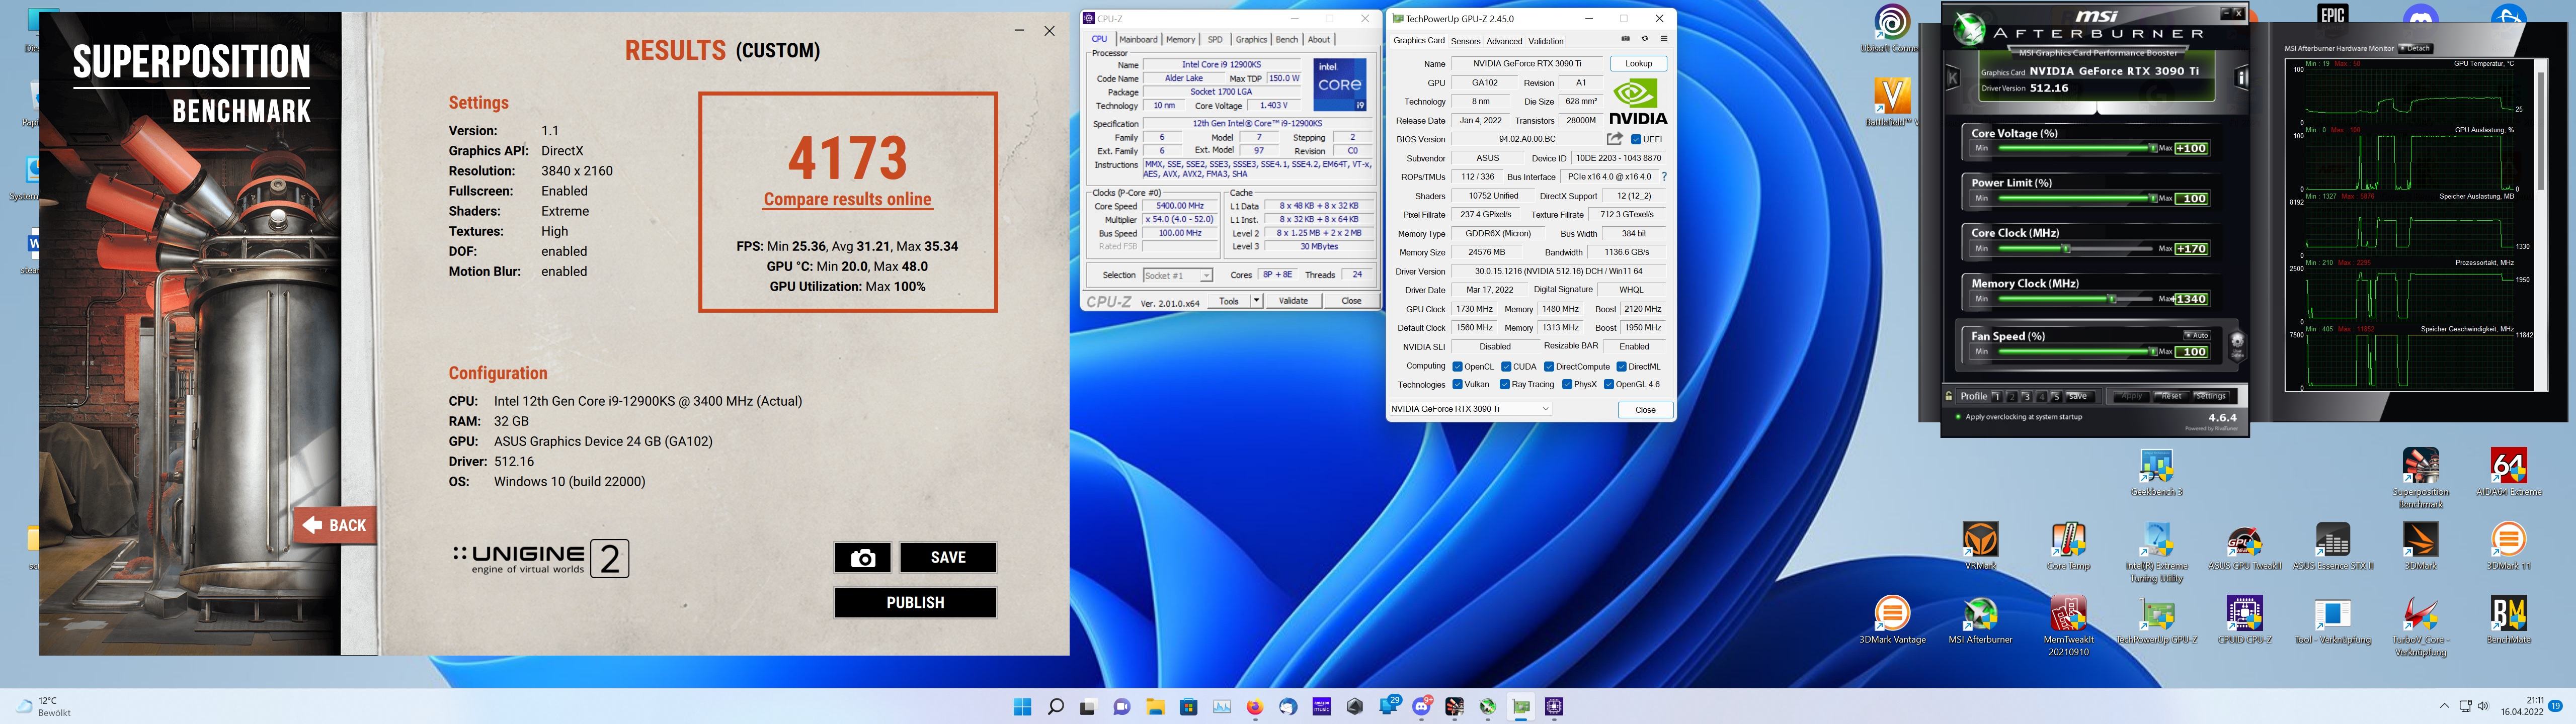The width and height of the screenshot is (2576, 724).
Task: Launch BenchMate desktop icon
Action: pos(2509,620)
